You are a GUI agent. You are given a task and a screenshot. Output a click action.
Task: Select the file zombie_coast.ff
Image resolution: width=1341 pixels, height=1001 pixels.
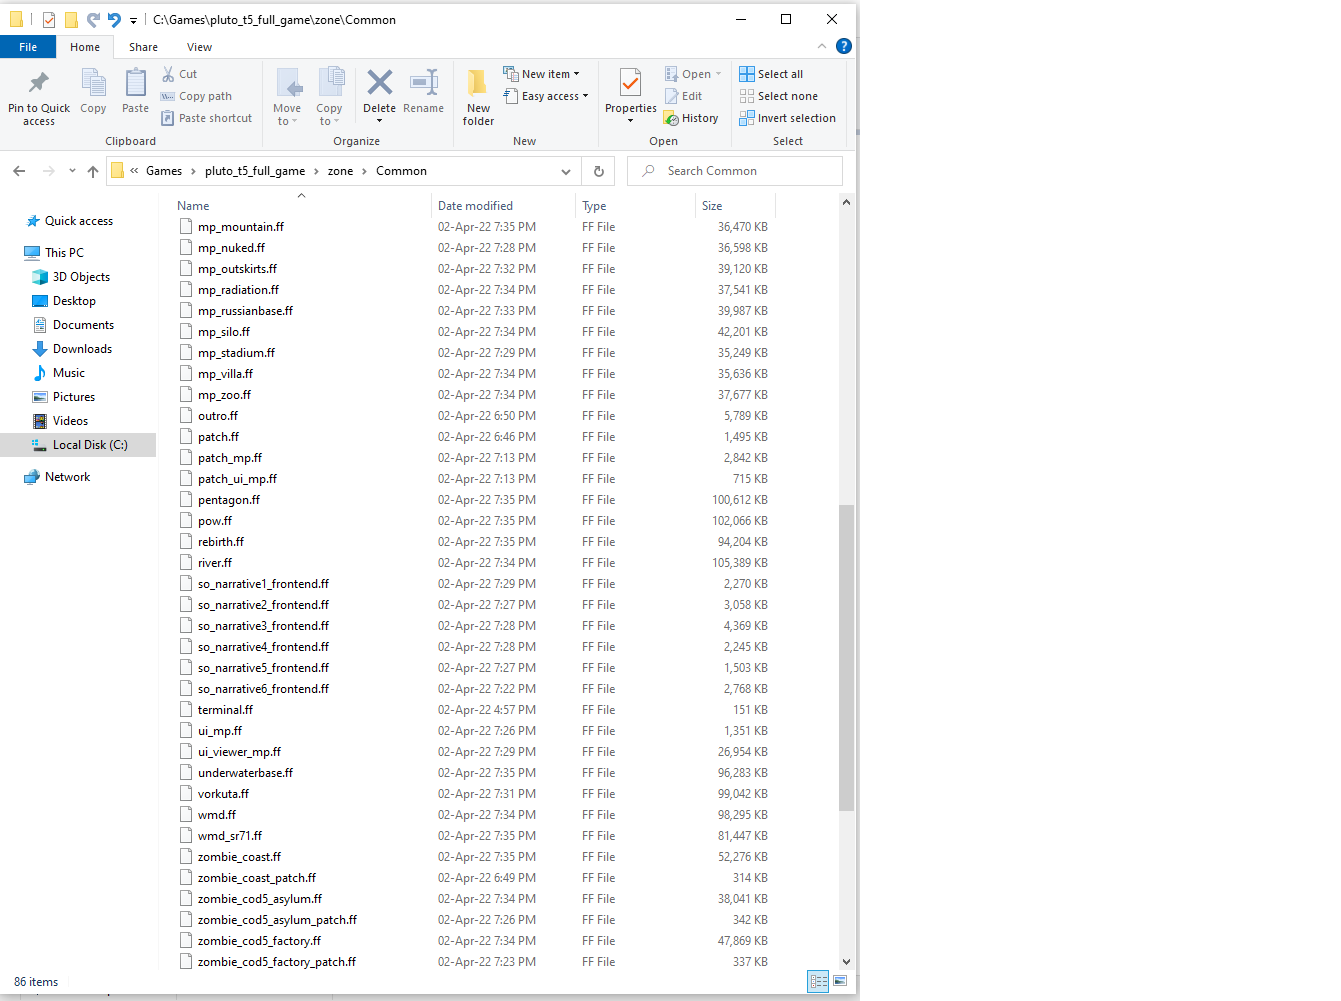point(239,857)
